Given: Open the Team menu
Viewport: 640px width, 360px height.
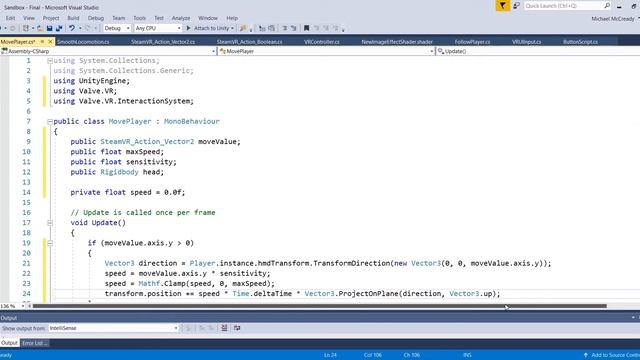Looking at the screenshot, I should click(x=119, y=18).
